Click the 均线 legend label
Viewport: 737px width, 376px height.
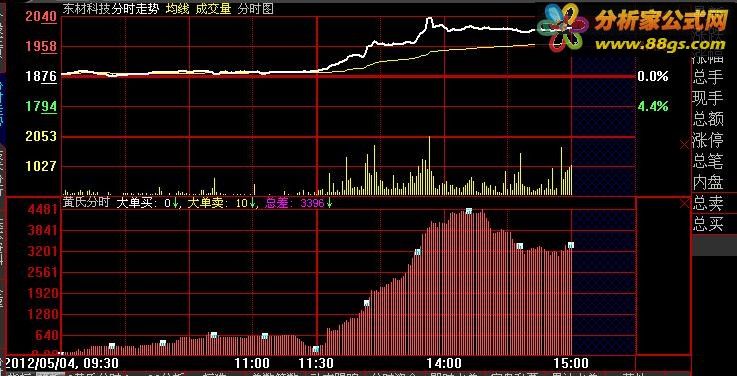[x=177, y=9]
